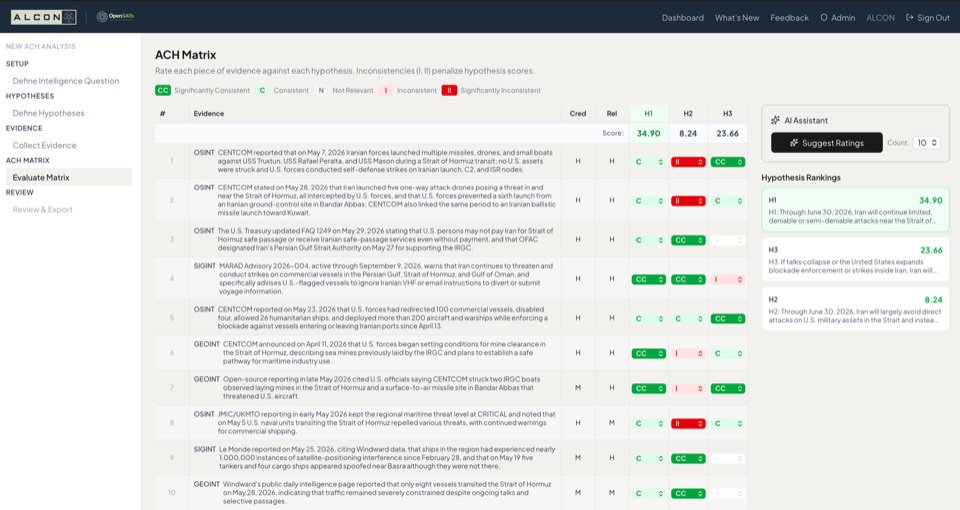Select the H3 hypothesis ranking card
The width and height of the screenshot is (960, 510).
point(855,259)
